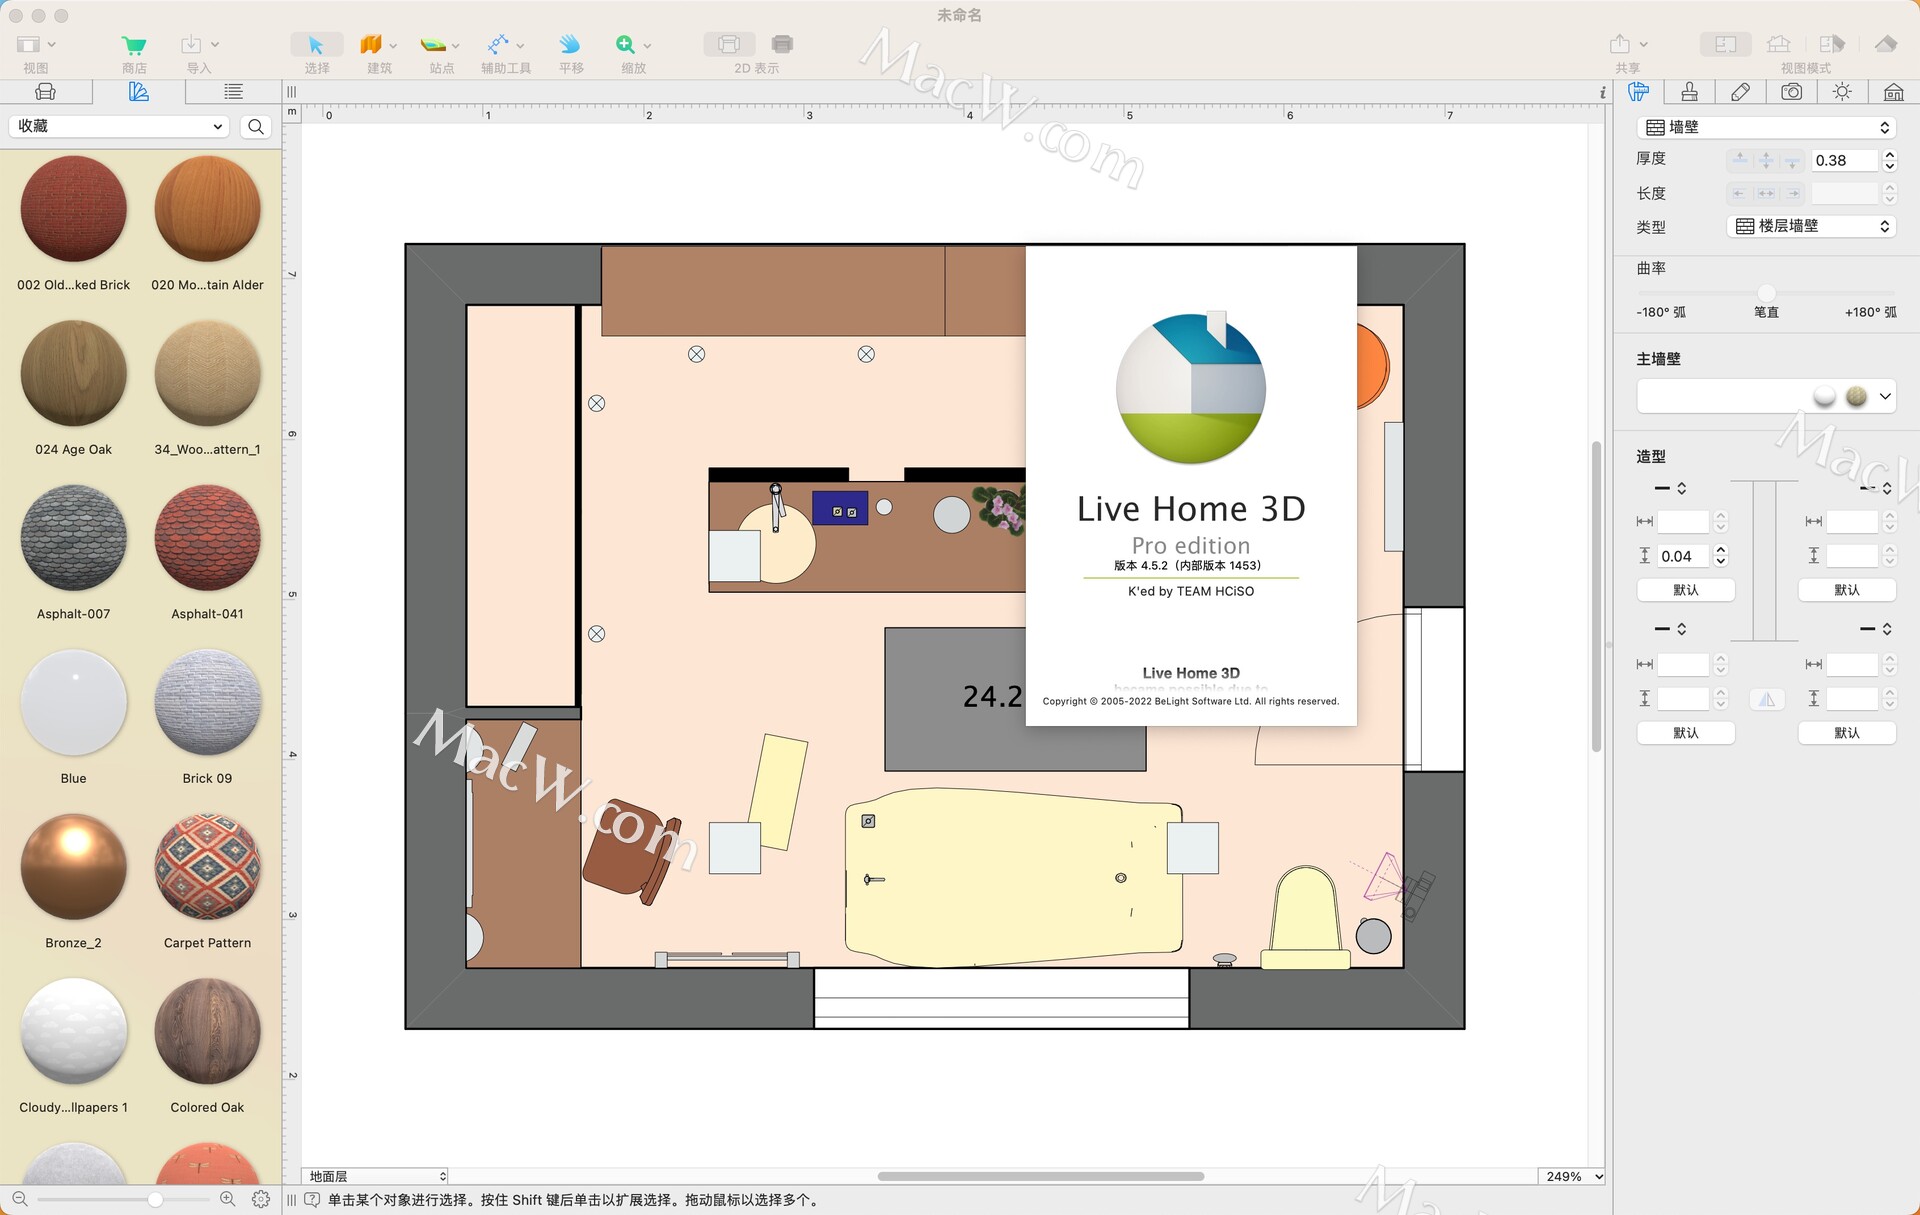Choose the 建筑 building tools icon
Screen dimensions: 1920x1215
(x=371, y=44)
